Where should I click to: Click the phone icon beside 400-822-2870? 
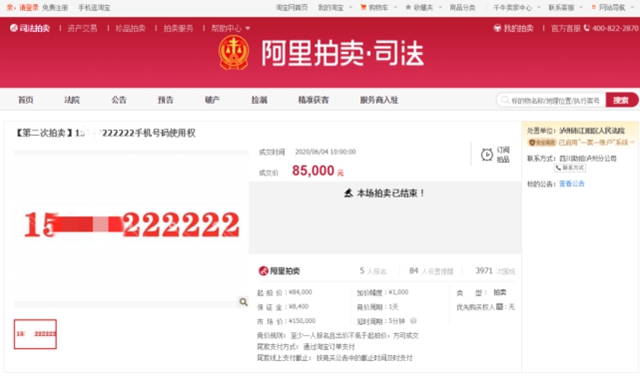[587, 28]
